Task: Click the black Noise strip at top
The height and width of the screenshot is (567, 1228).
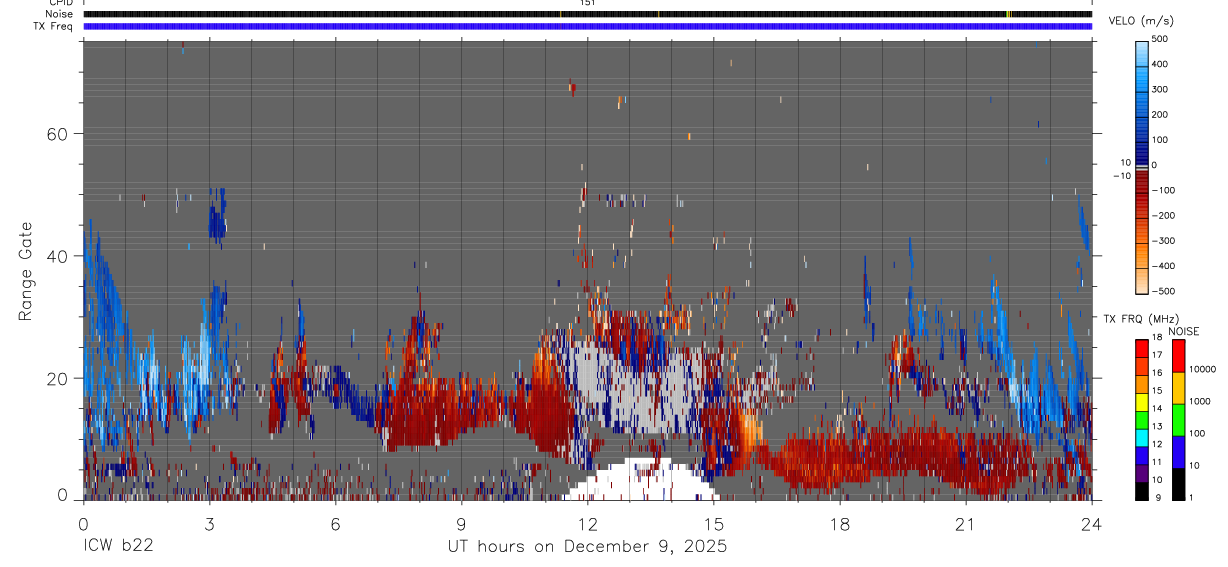Action: 587,14
